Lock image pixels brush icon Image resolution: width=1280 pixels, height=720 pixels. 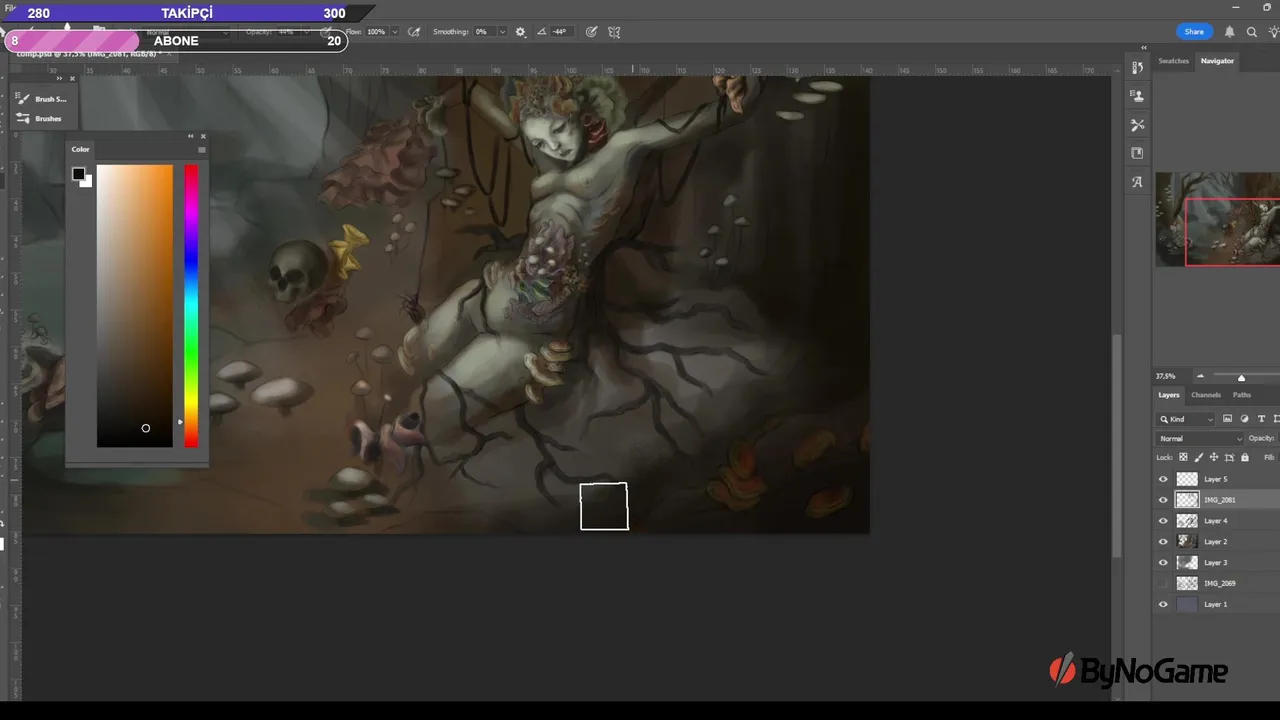tap(1198, 457)
